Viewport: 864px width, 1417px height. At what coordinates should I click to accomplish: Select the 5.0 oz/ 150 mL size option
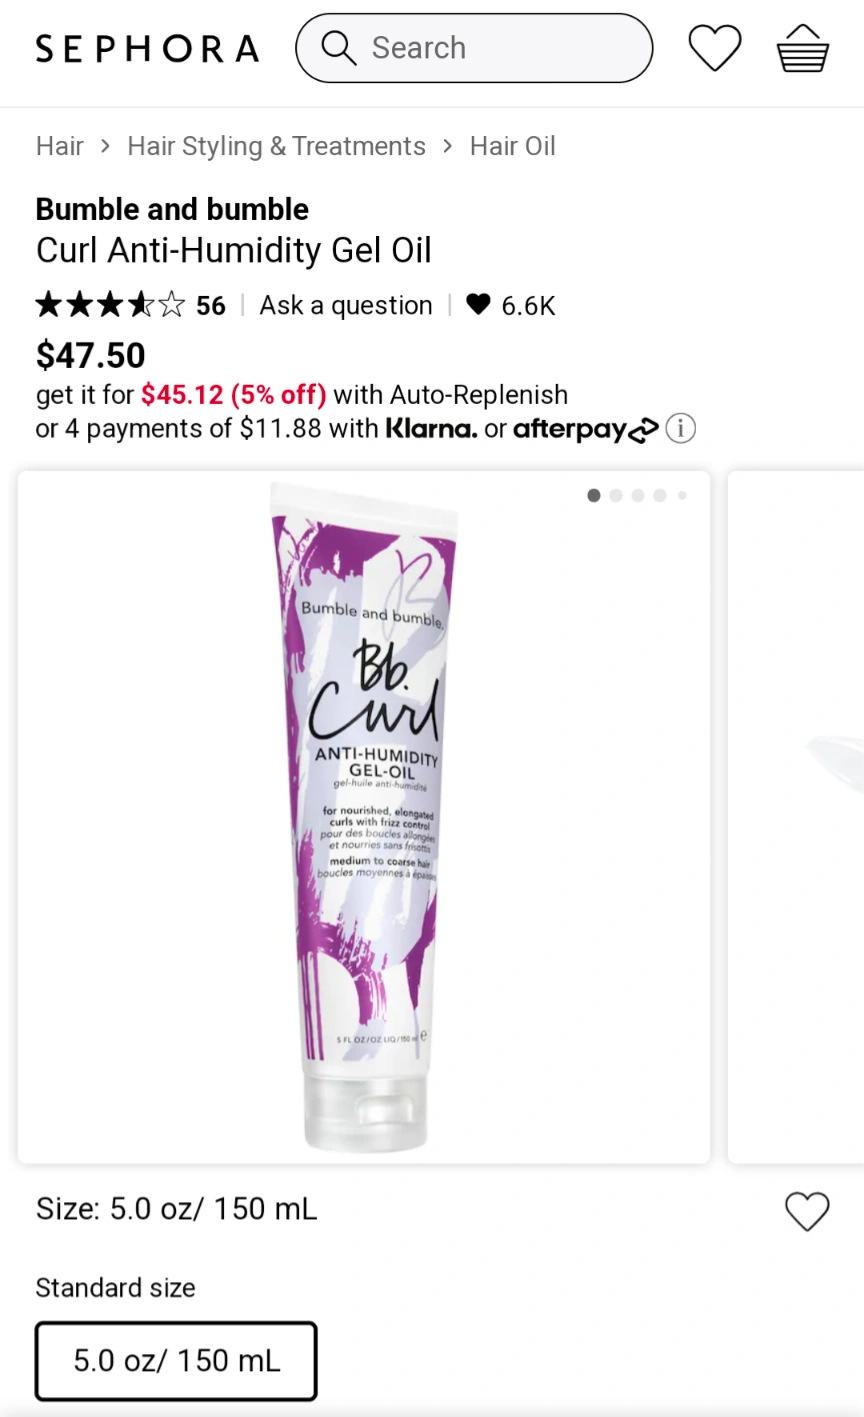pyautogui.click(x=176, y=1361)
